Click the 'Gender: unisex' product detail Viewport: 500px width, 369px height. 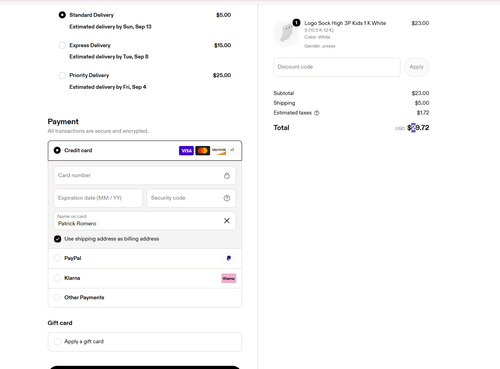(x=320, y=46)
